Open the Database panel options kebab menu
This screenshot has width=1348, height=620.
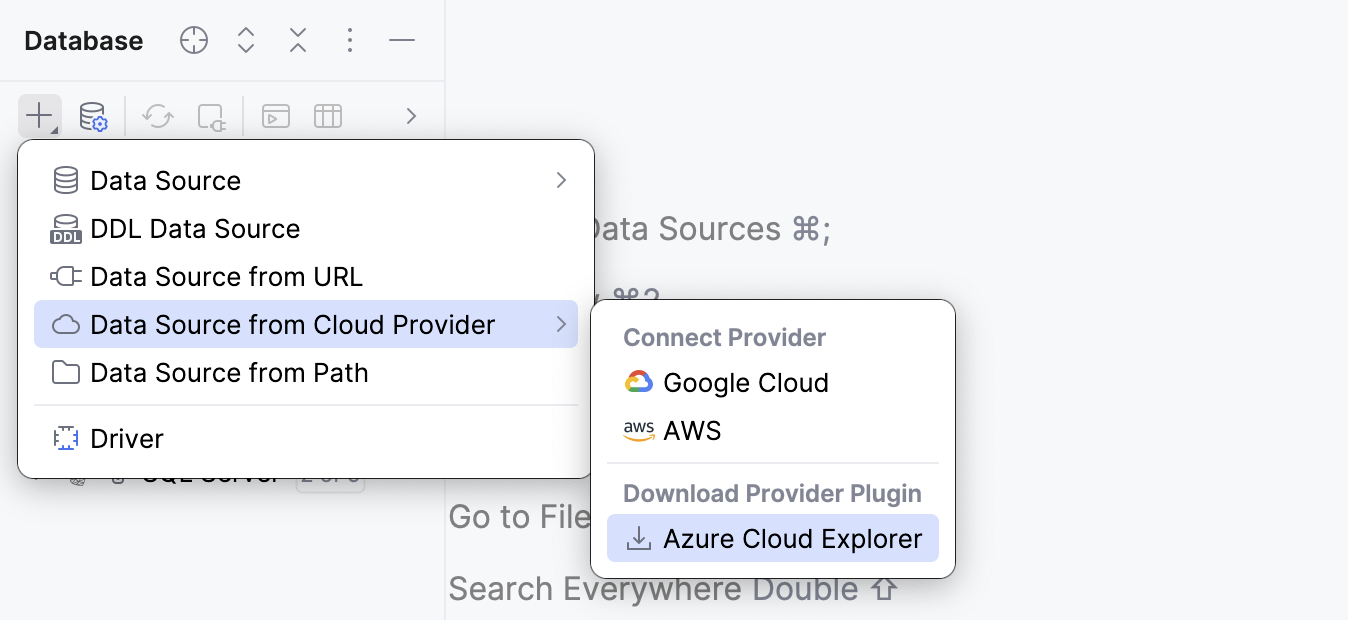[x=349, y=40]
